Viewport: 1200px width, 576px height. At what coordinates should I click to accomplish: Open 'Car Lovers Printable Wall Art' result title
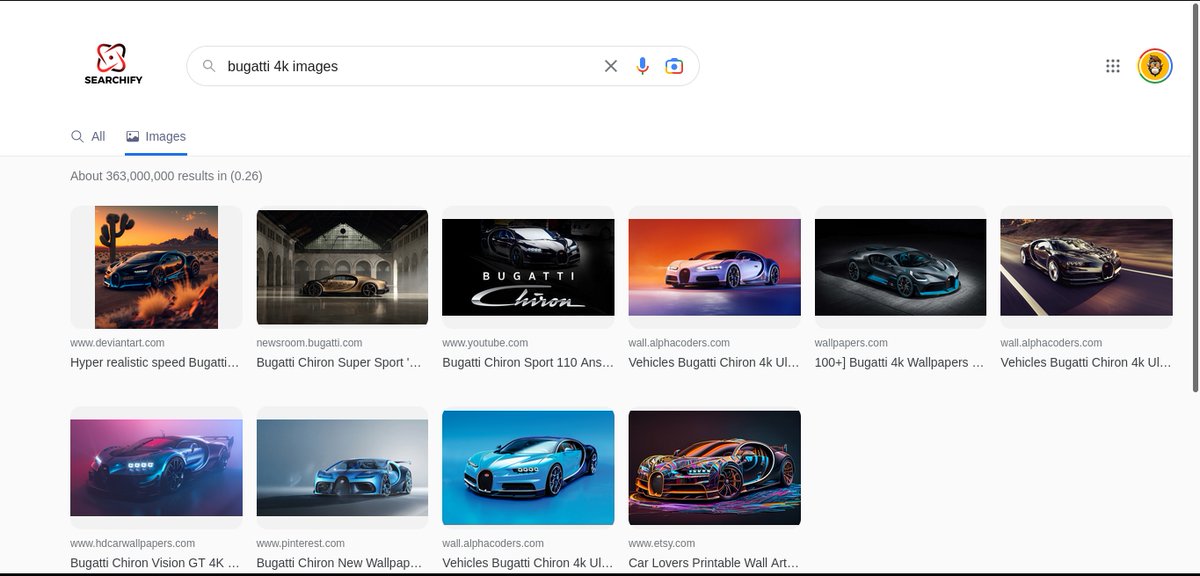713,563
